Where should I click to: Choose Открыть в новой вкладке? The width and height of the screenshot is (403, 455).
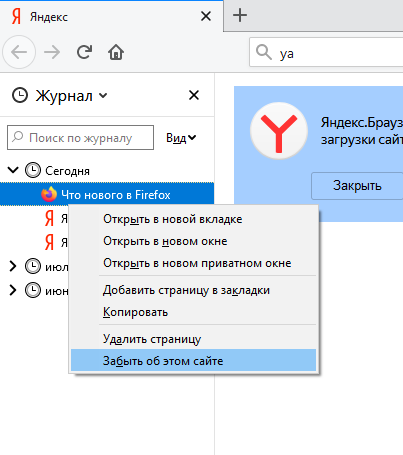point(193,219)
